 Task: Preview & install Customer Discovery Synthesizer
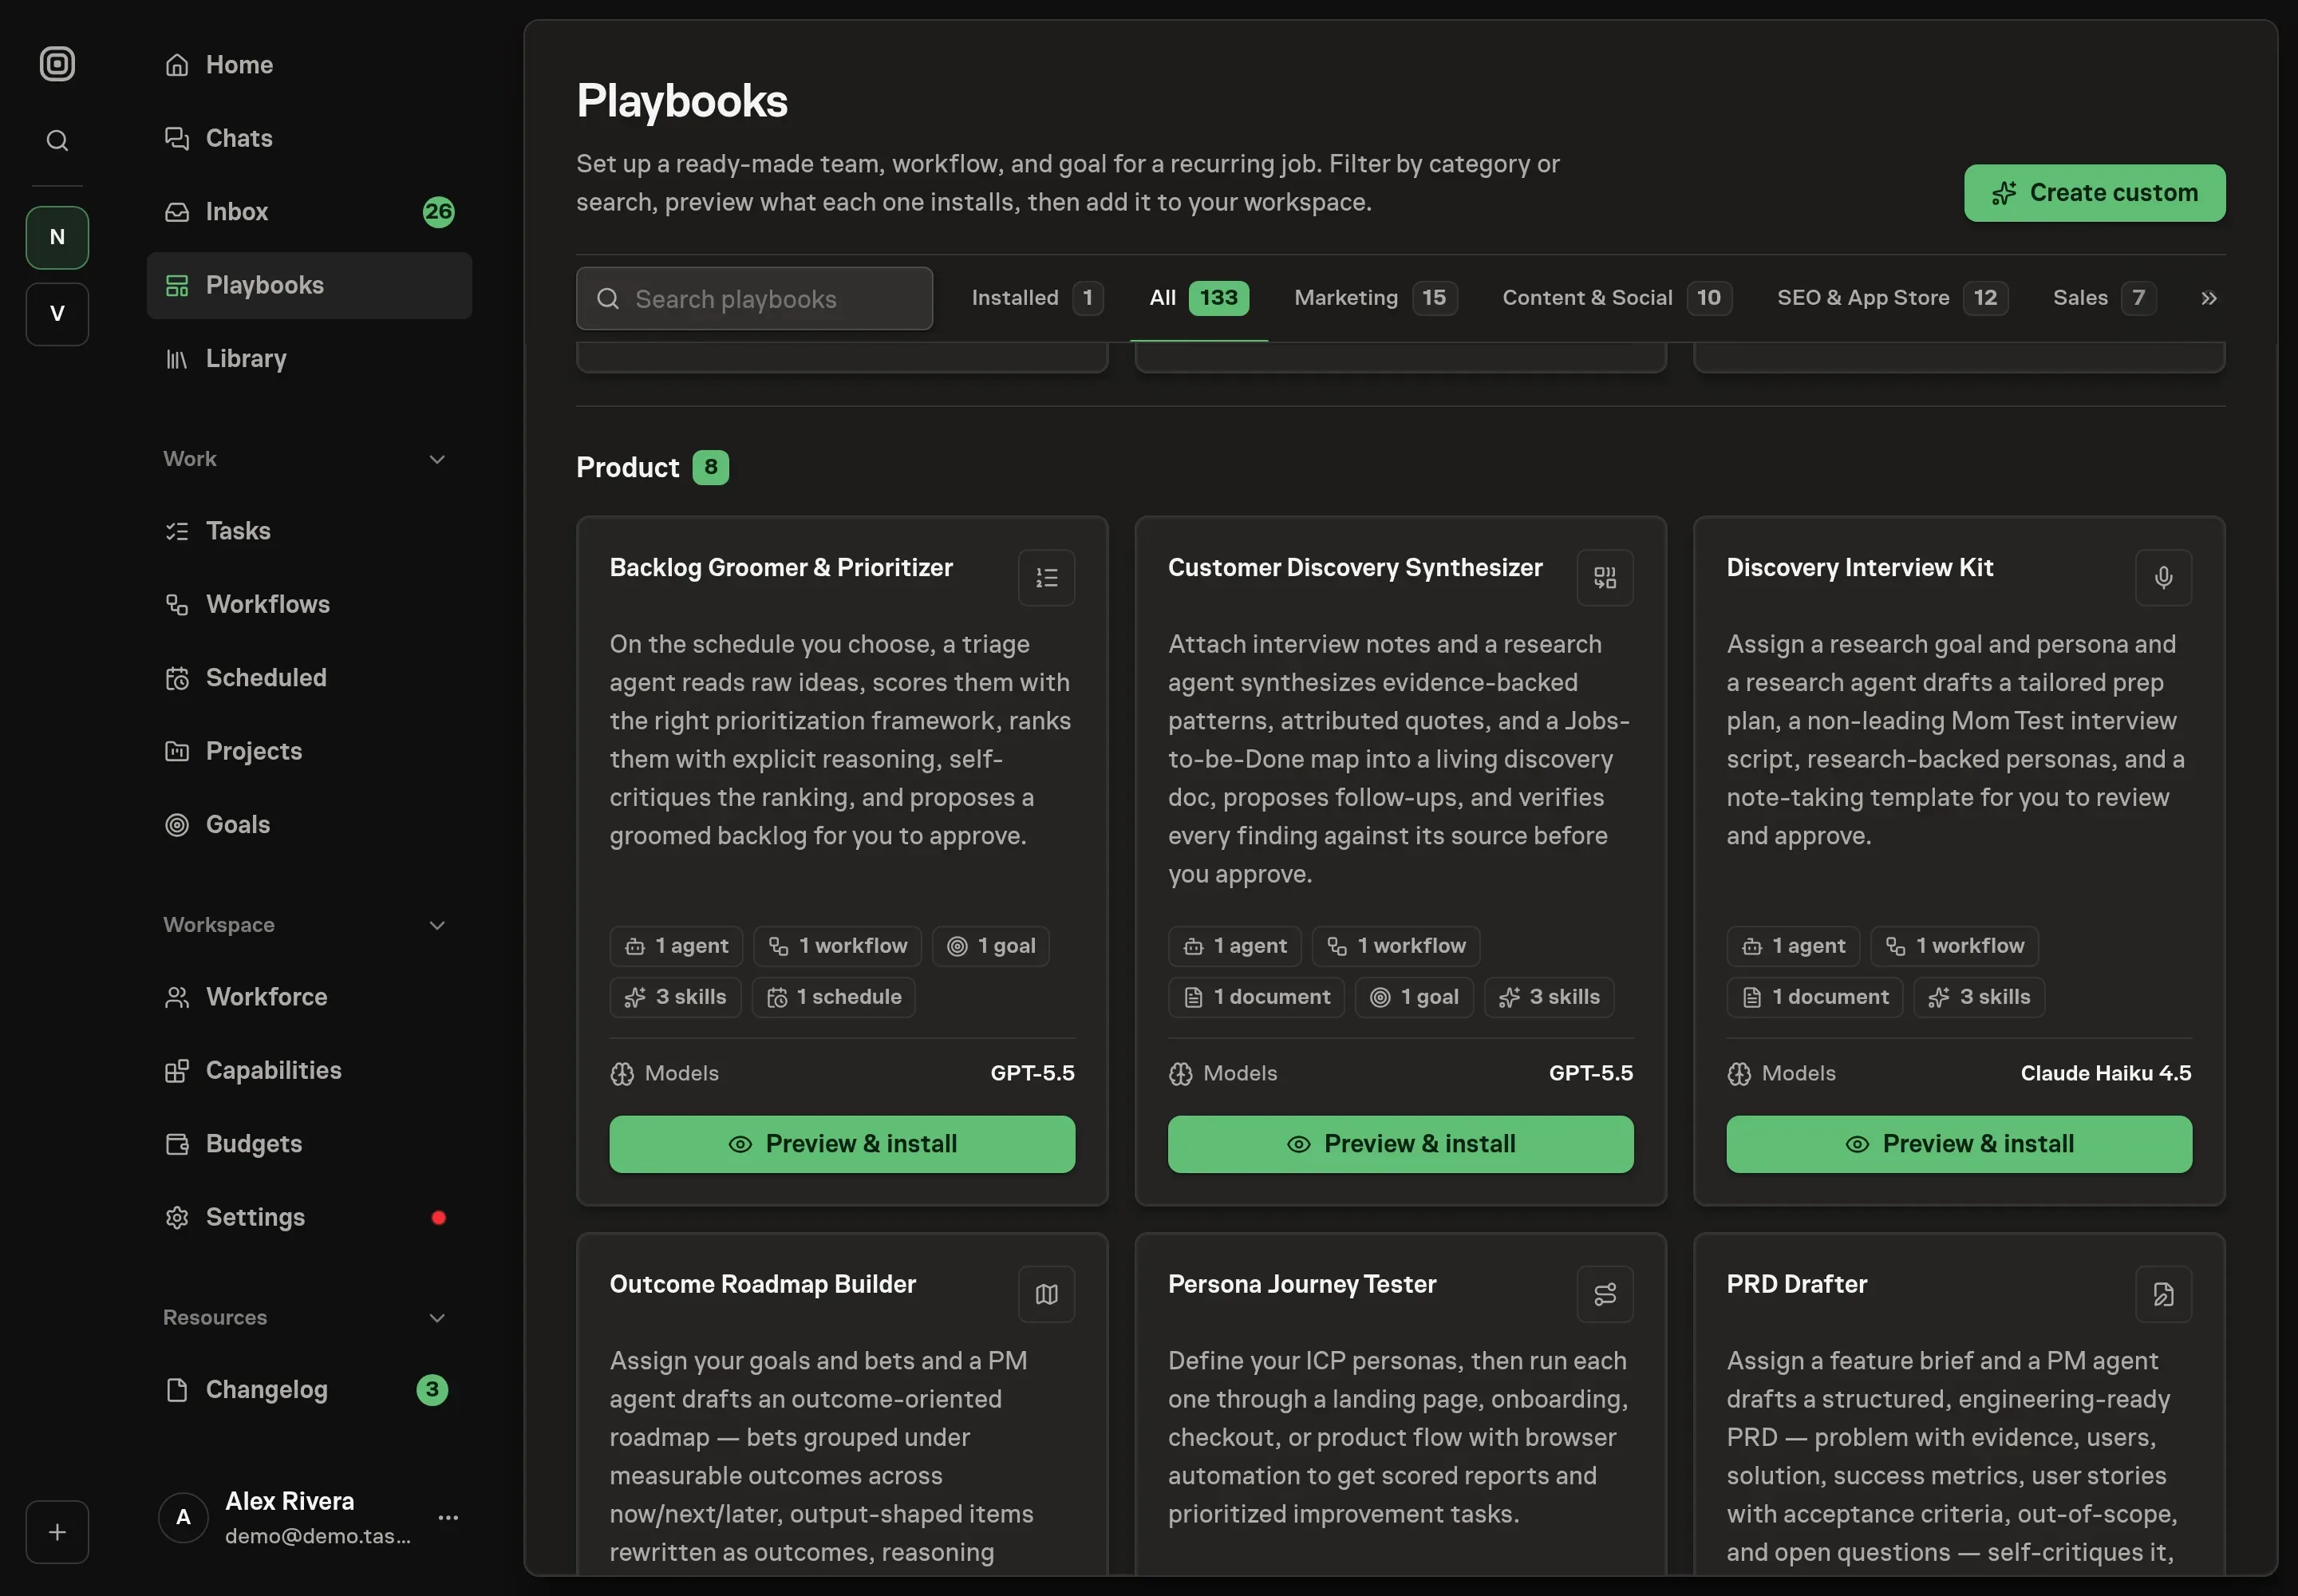[x=1400, y=1144]
